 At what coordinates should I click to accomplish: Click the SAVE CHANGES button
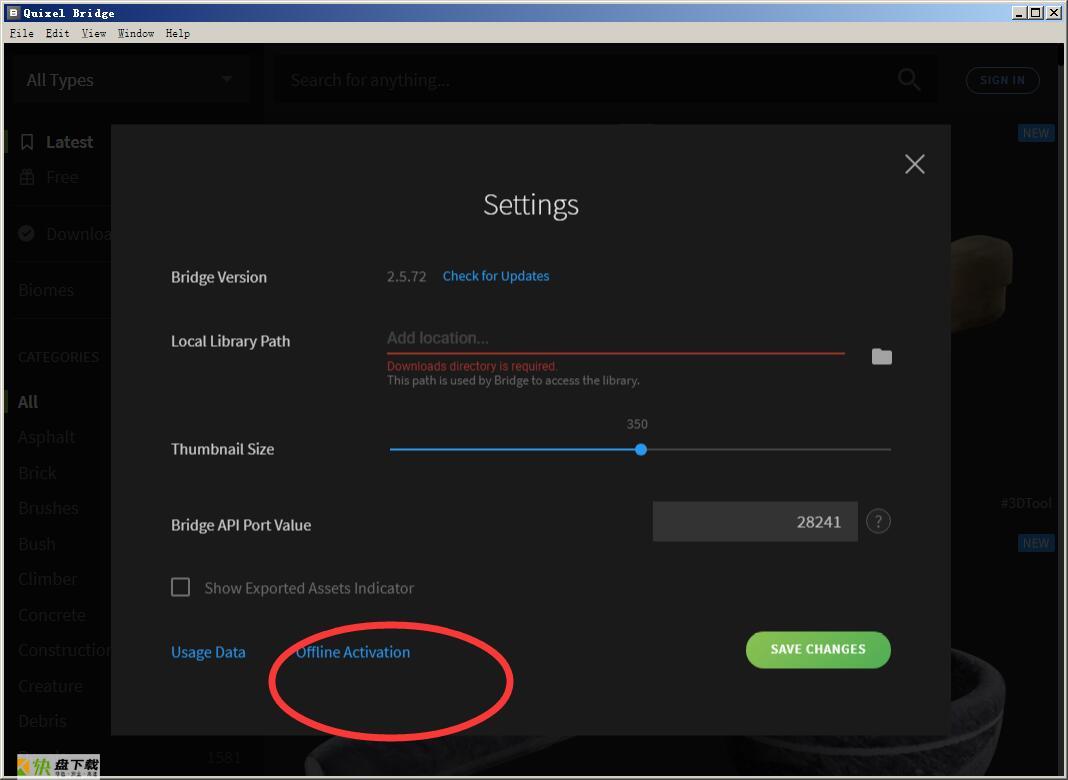pos(818,649)
